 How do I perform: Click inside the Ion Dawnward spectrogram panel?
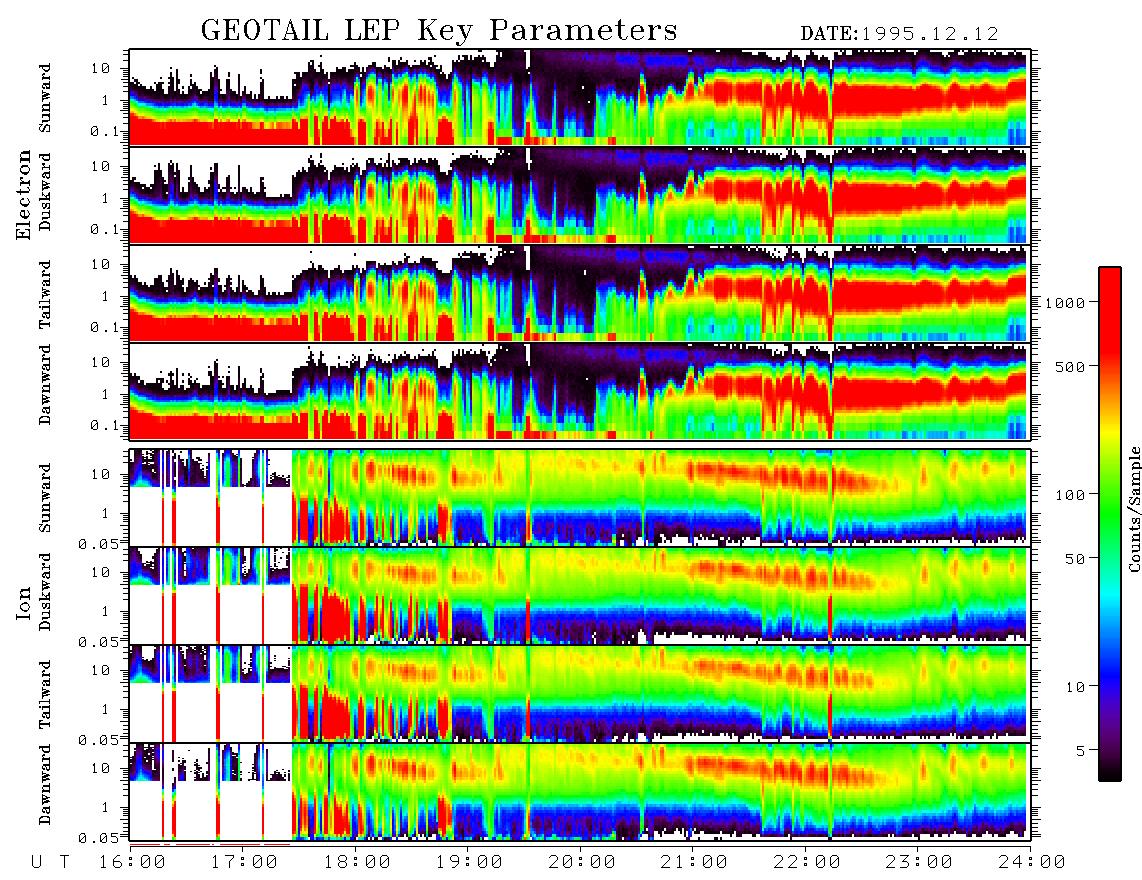click(x=579, y=791)
